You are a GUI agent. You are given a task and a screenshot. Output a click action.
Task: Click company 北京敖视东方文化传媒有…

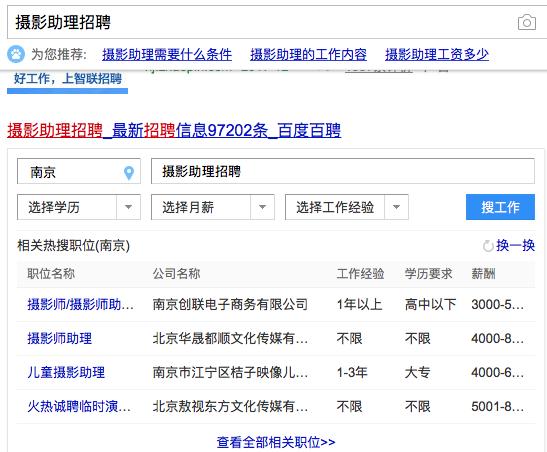230,407
